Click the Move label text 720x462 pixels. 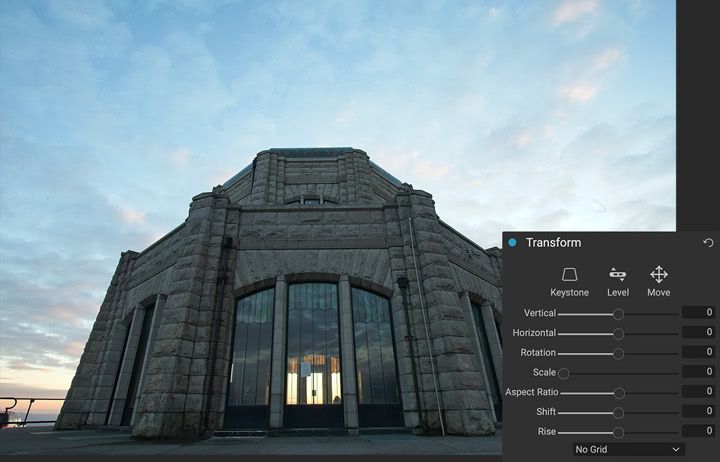(x=658, y=293)
